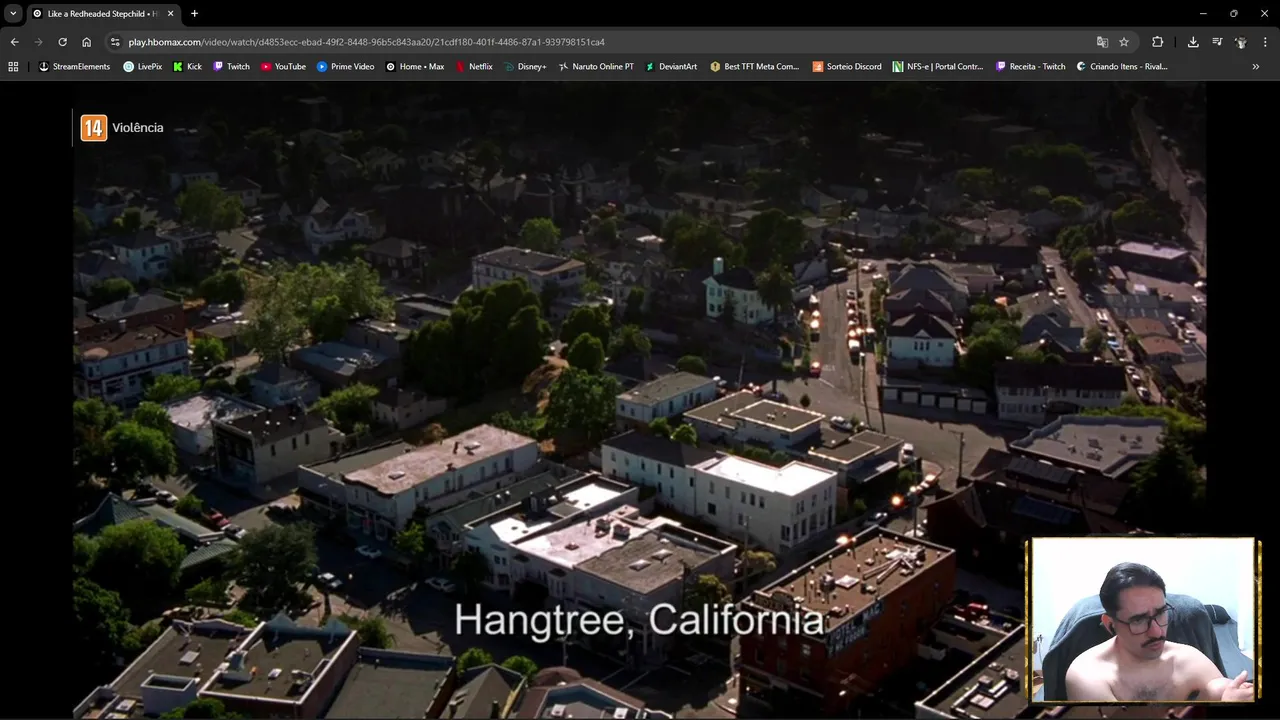Click the webcam overlay thumbnail
1280x720 pixels.
point(1142,620)
